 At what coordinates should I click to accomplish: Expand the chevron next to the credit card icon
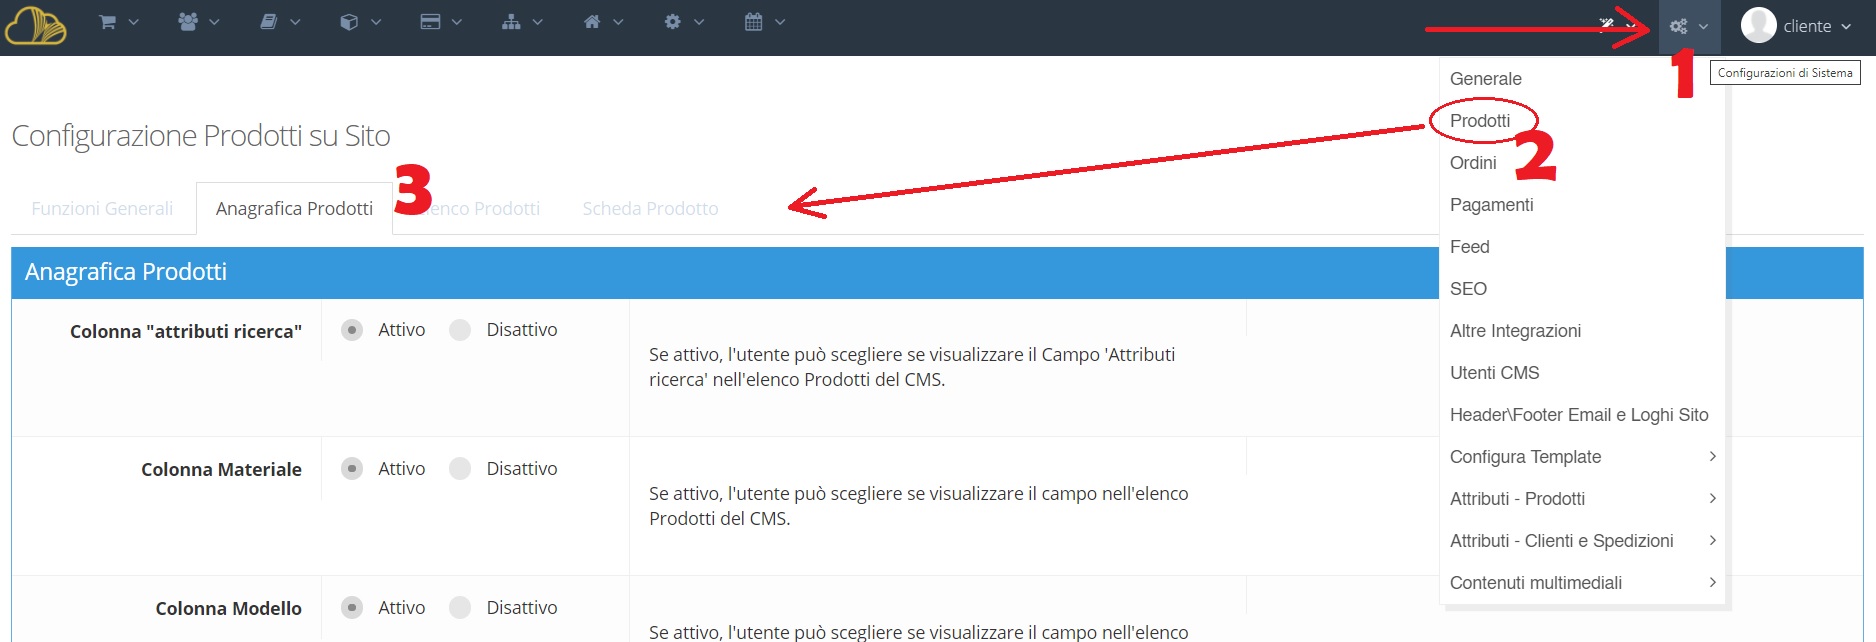click(457, 22)
